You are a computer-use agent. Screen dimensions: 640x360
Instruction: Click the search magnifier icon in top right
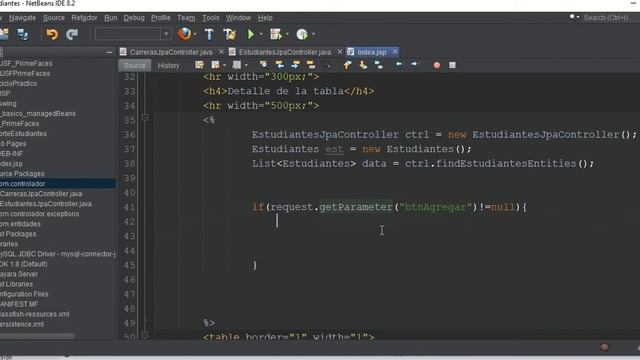[x=572, y=17]
